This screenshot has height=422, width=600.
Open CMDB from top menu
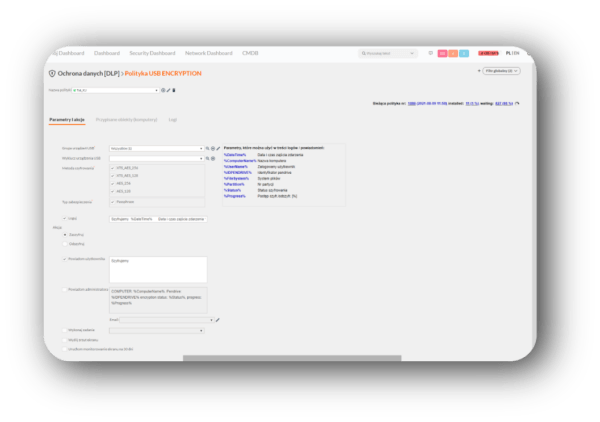(250, 53)
